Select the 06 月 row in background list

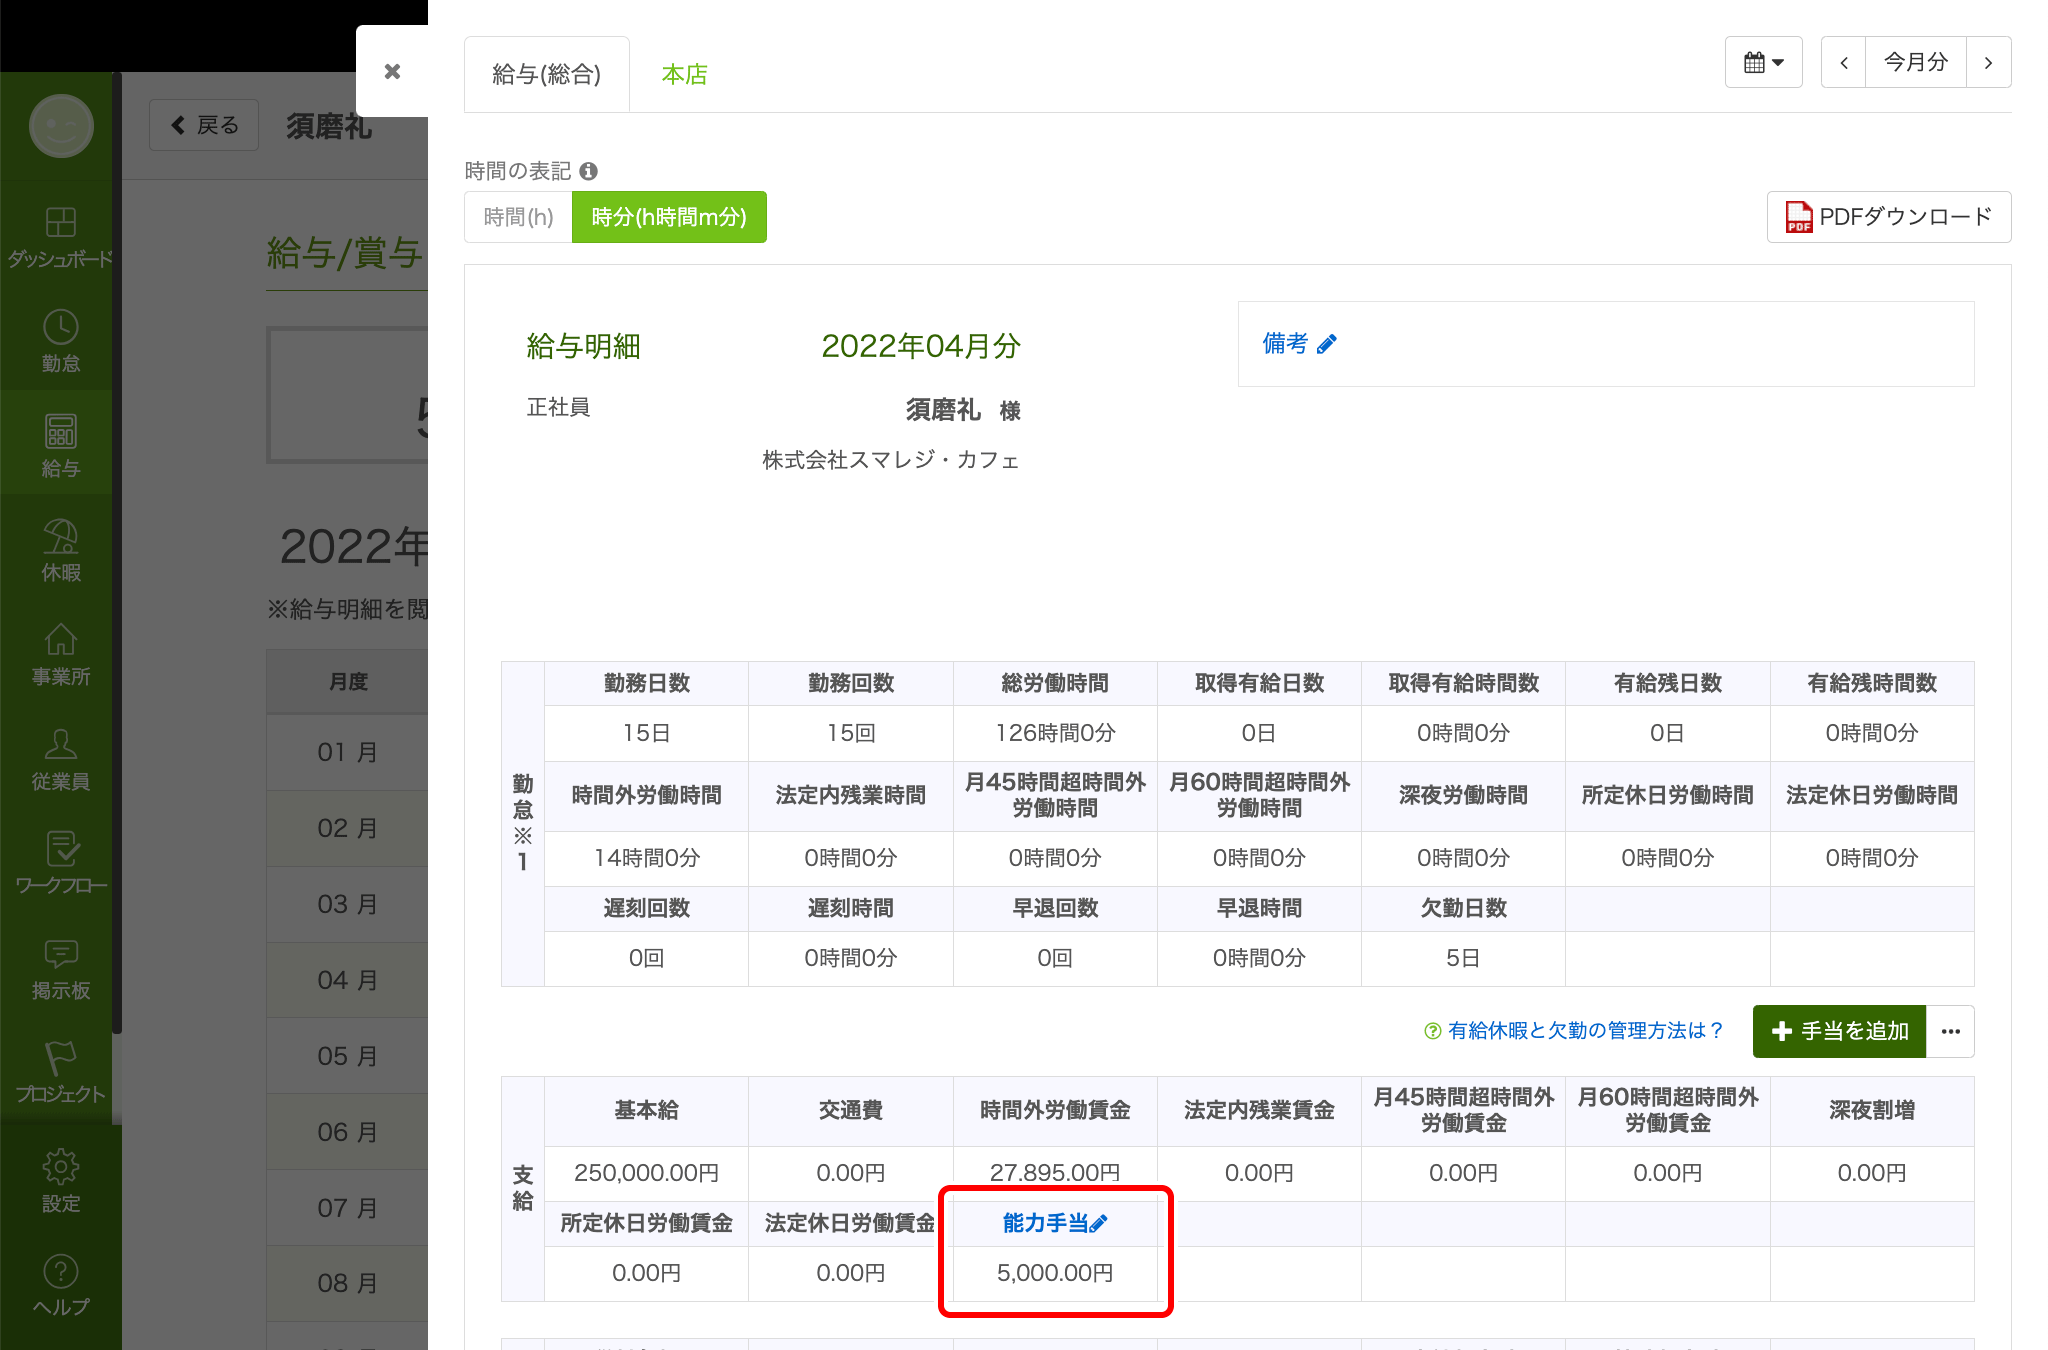pos(347,1132)
